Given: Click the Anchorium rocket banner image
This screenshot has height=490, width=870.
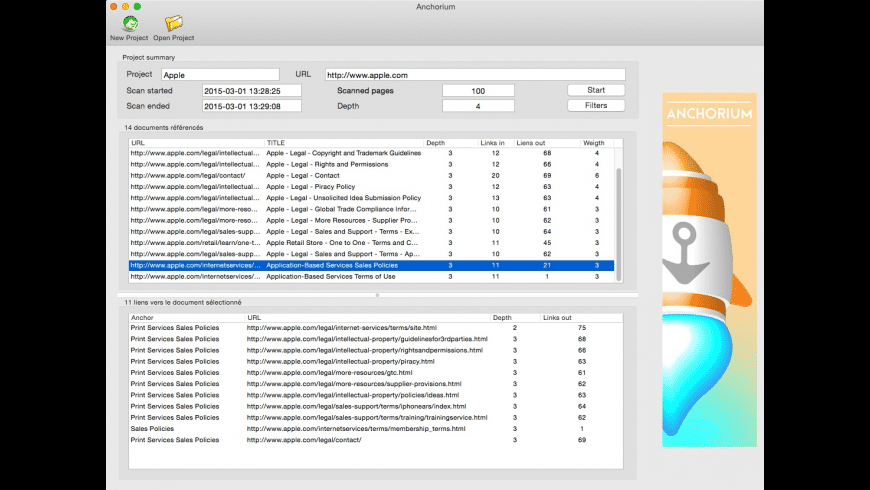Looking at the screenshot, I should tap(709, 270).
